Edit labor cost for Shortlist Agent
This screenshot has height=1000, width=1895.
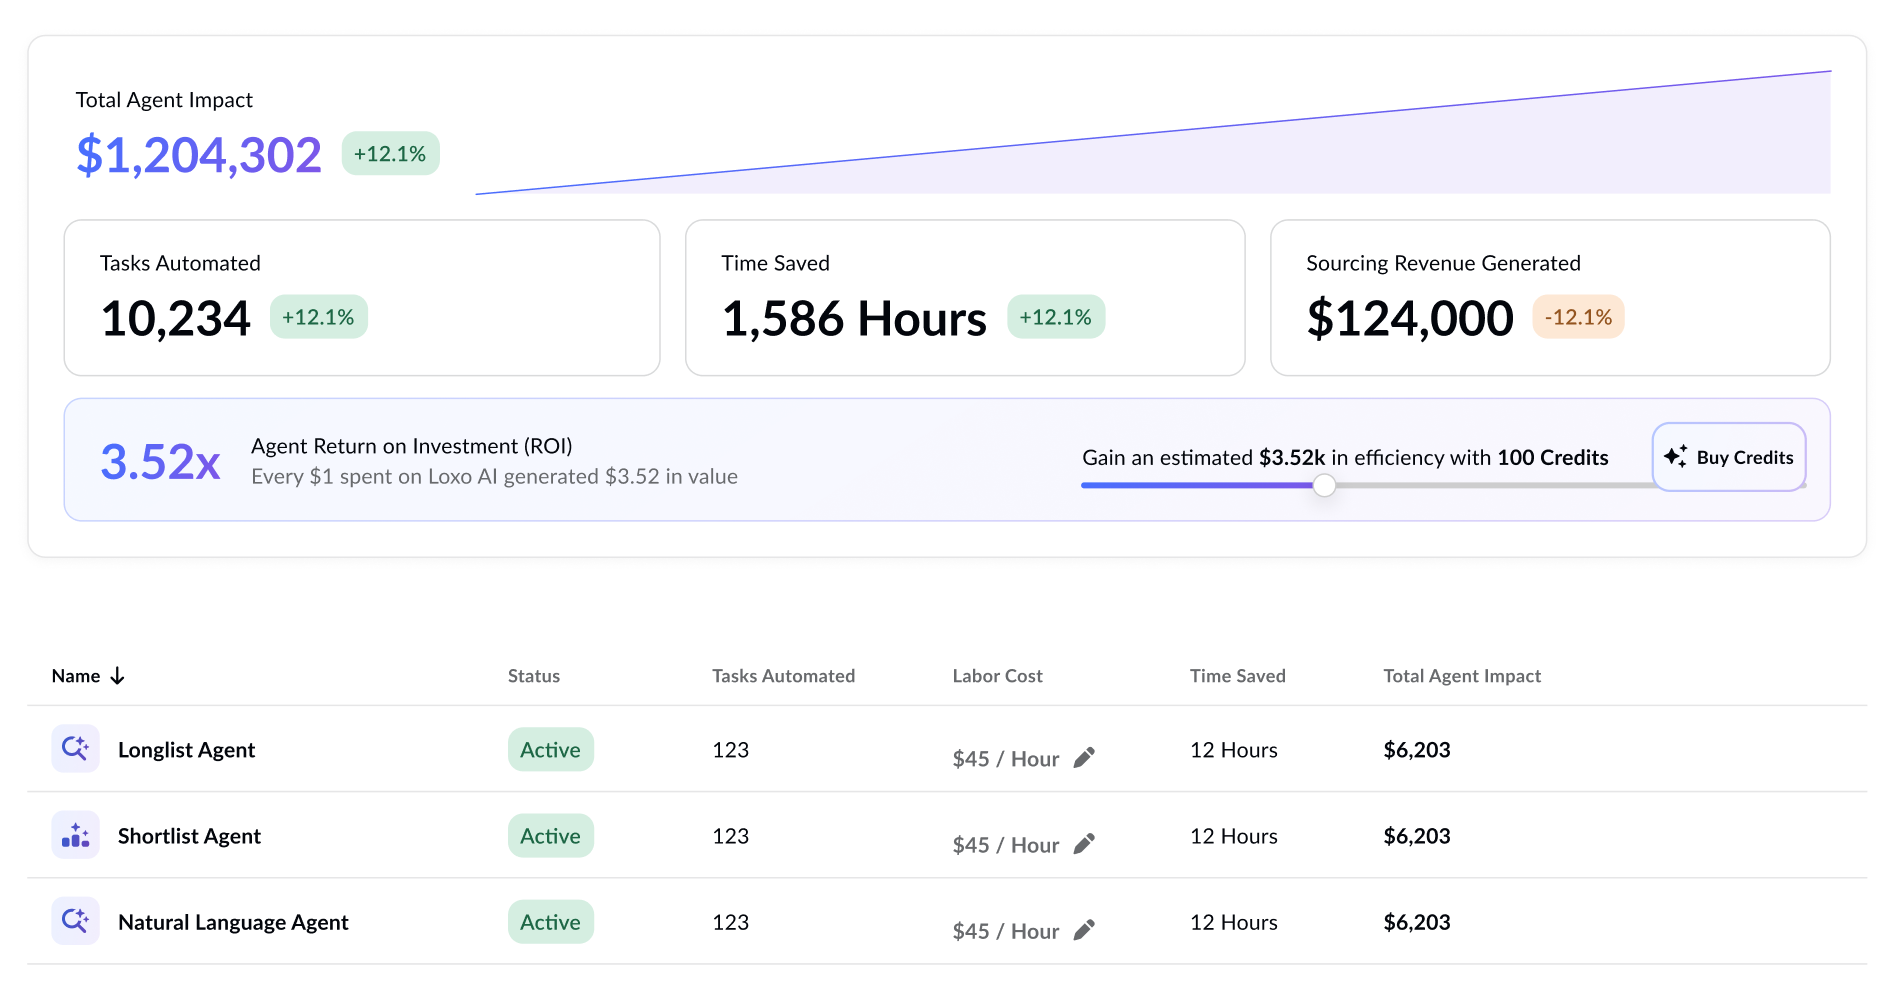click(1084, 844)
